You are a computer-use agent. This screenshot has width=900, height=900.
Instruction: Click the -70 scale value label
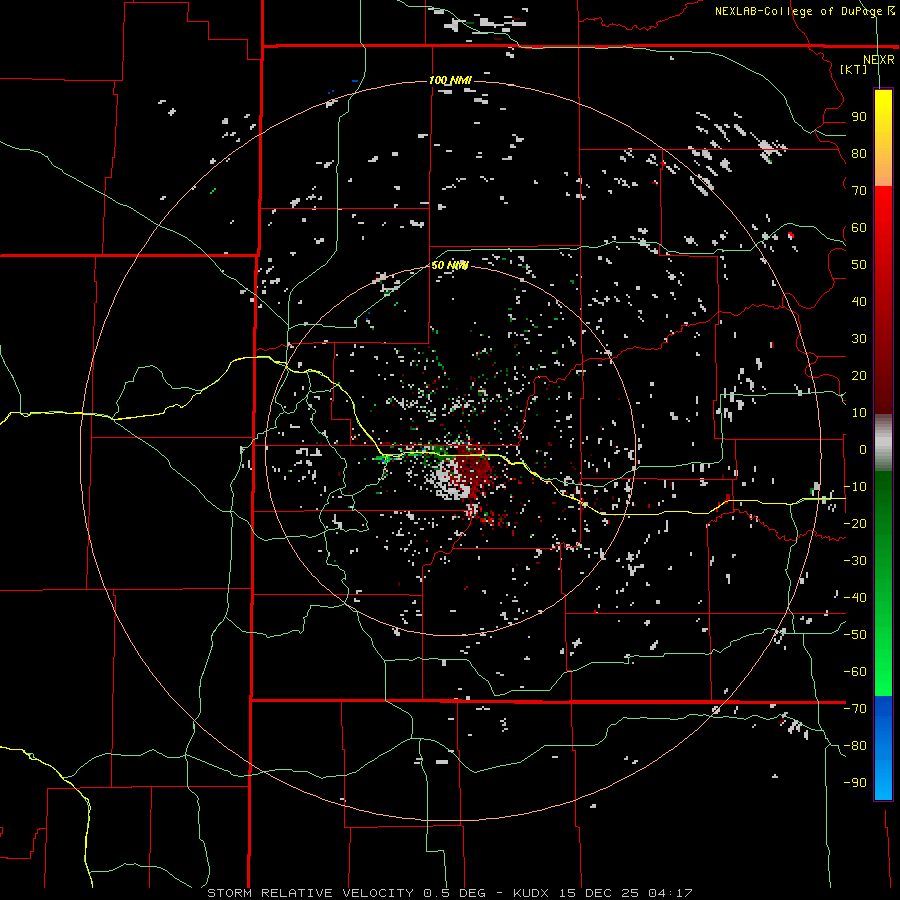click(x=855, y=709)
